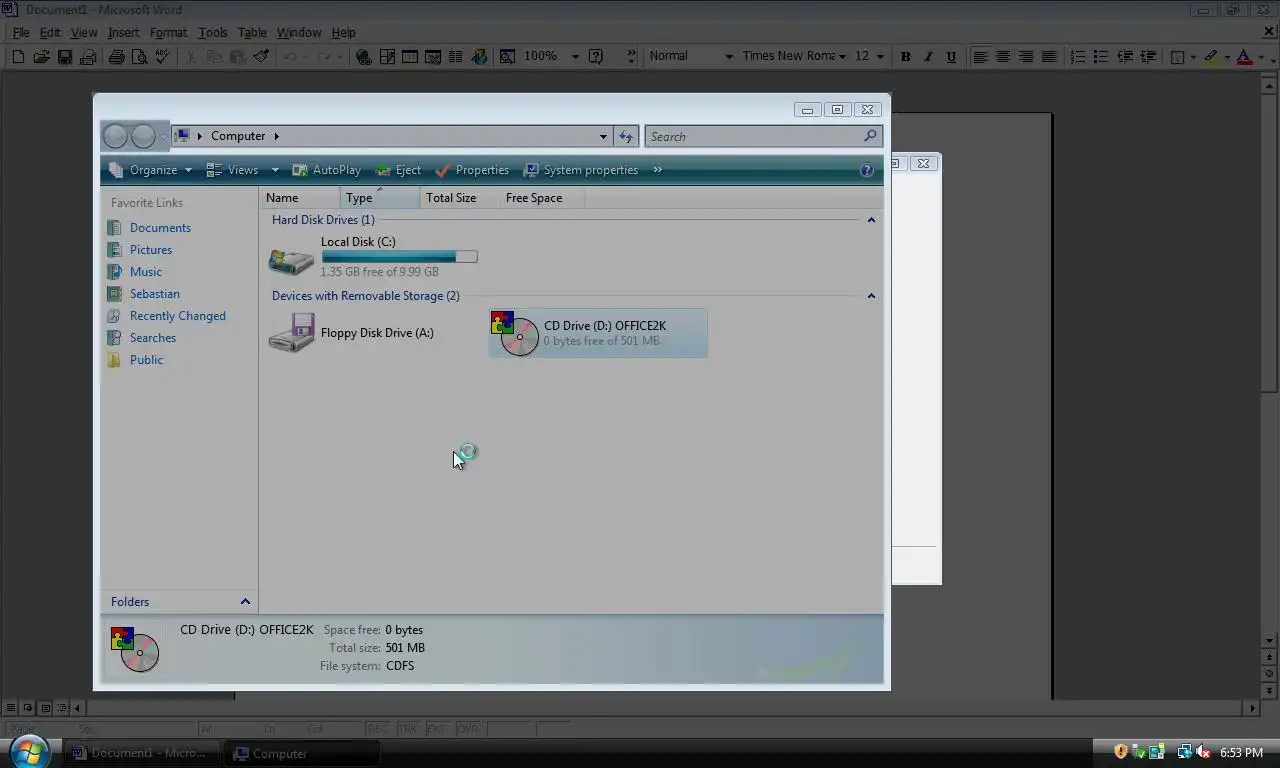Toggle the OVR overtype indicator in status bar
Screen dimensions: 1280x768
pos(468,729)
